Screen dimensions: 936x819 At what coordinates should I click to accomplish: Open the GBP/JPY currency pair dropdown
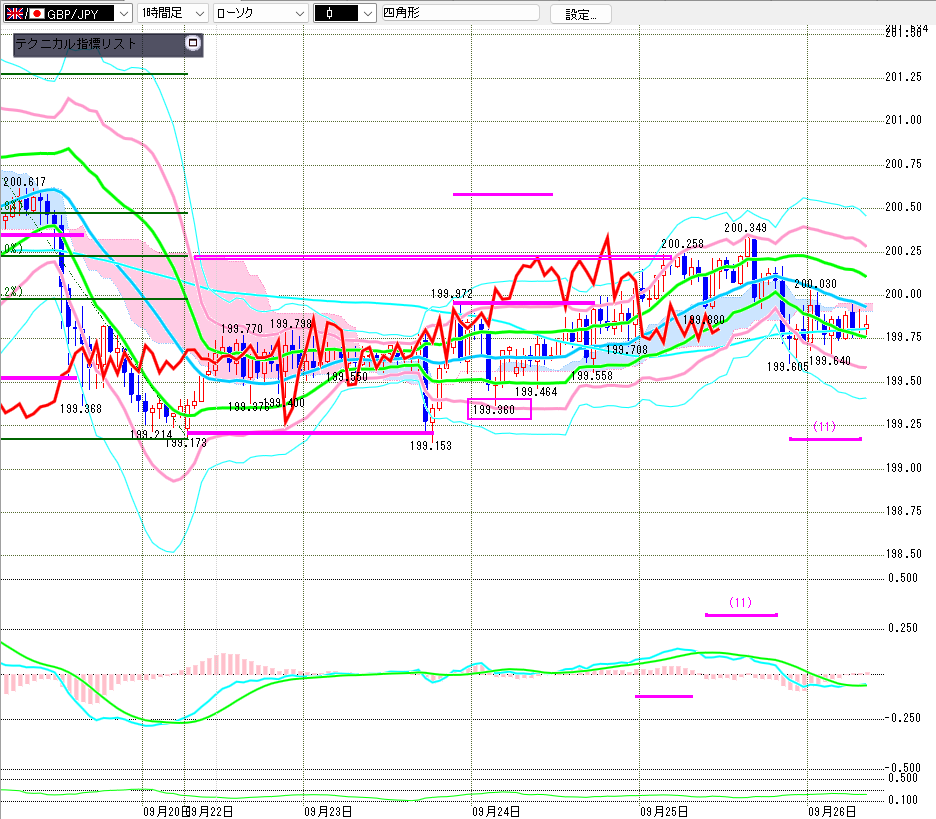pyautogui.click(x=122, y=14)
